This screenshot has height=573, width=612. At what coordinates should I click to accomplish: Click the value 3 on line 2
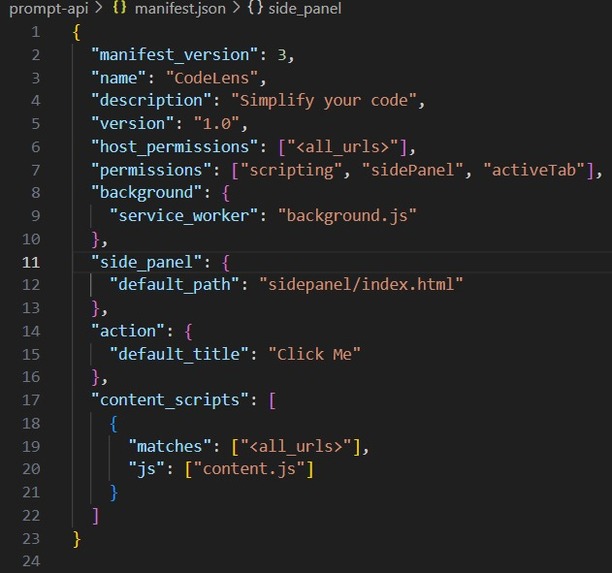click(282, 55)
